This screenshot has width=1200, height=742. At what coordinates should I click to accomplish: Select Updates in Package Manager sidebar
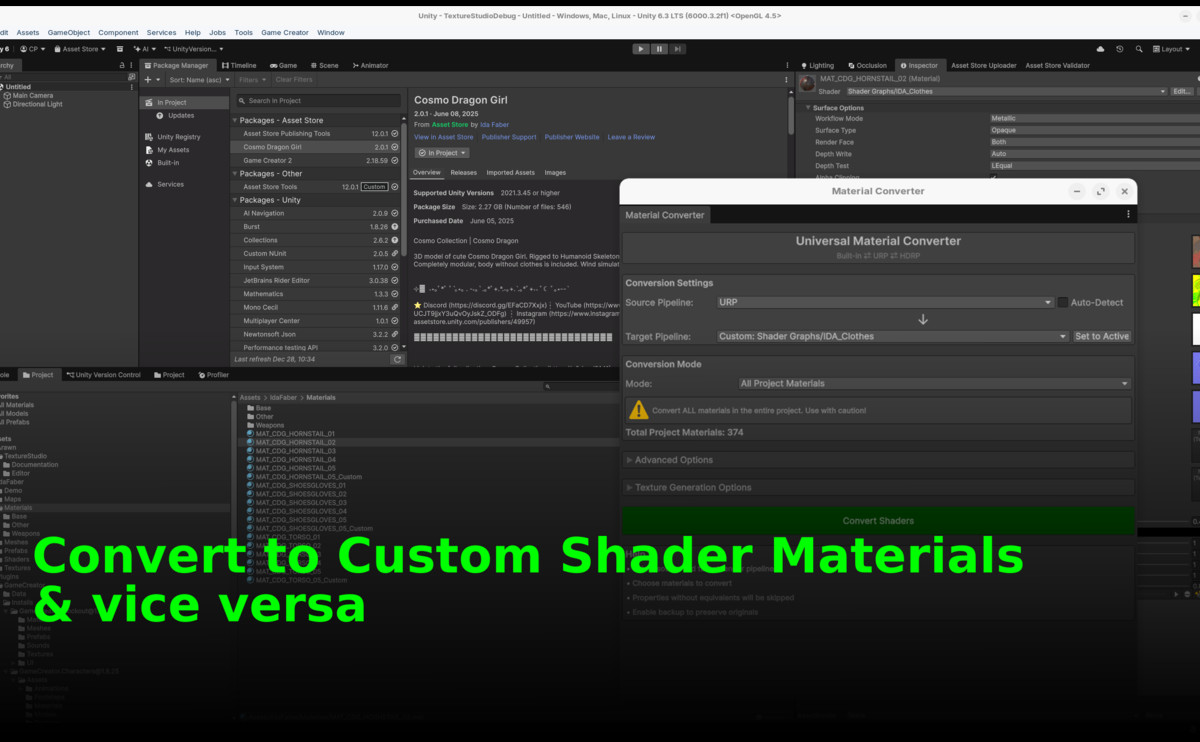pyautogui.click(x=181, y=115)
